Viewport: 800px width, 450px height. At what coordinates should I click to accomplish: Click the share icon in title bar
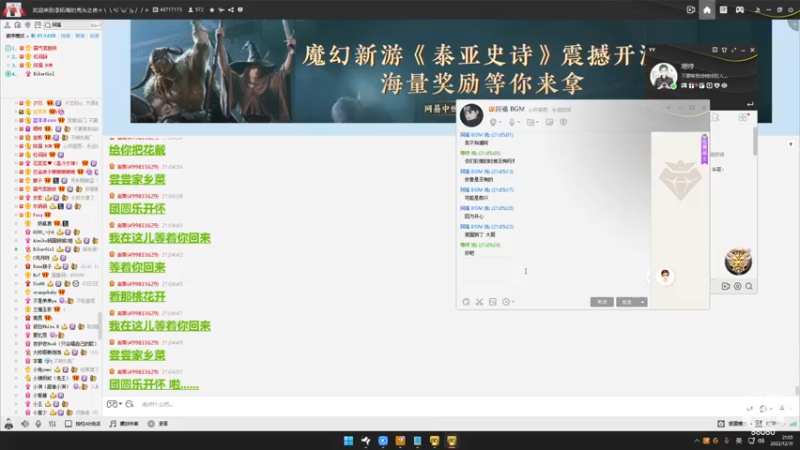(231, 10)
